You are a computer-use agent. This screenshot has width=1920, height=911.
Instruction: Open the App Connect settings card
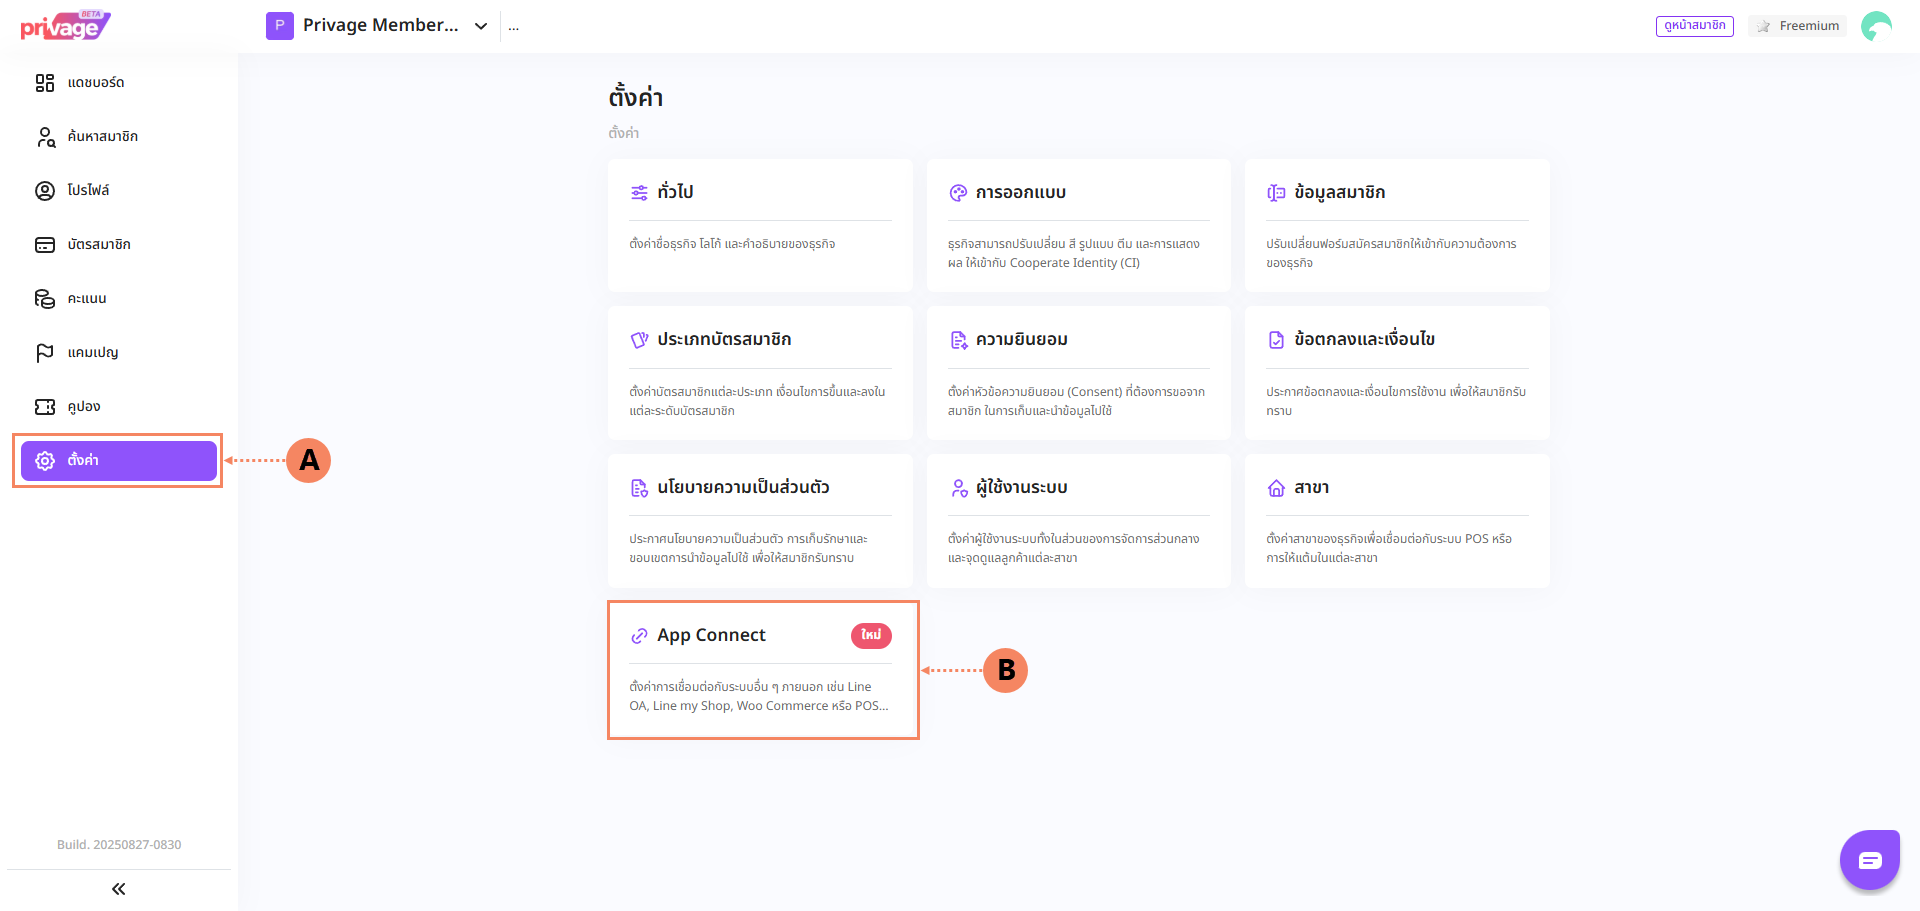tap(760, 669)
